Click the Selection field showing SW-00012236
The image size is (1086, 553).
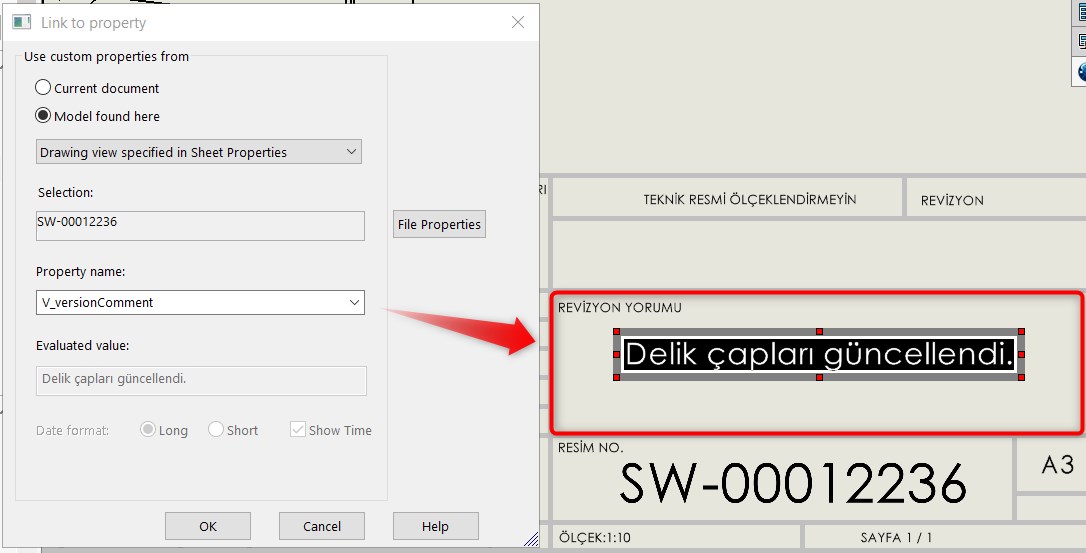pyautogui.click(x=200, y=226)
